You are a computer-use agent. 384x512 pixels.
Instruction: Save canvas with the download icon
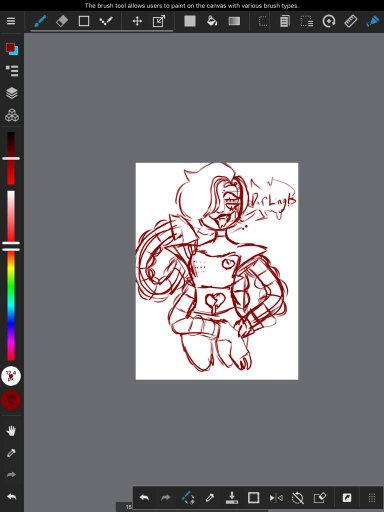coord(232,498)
